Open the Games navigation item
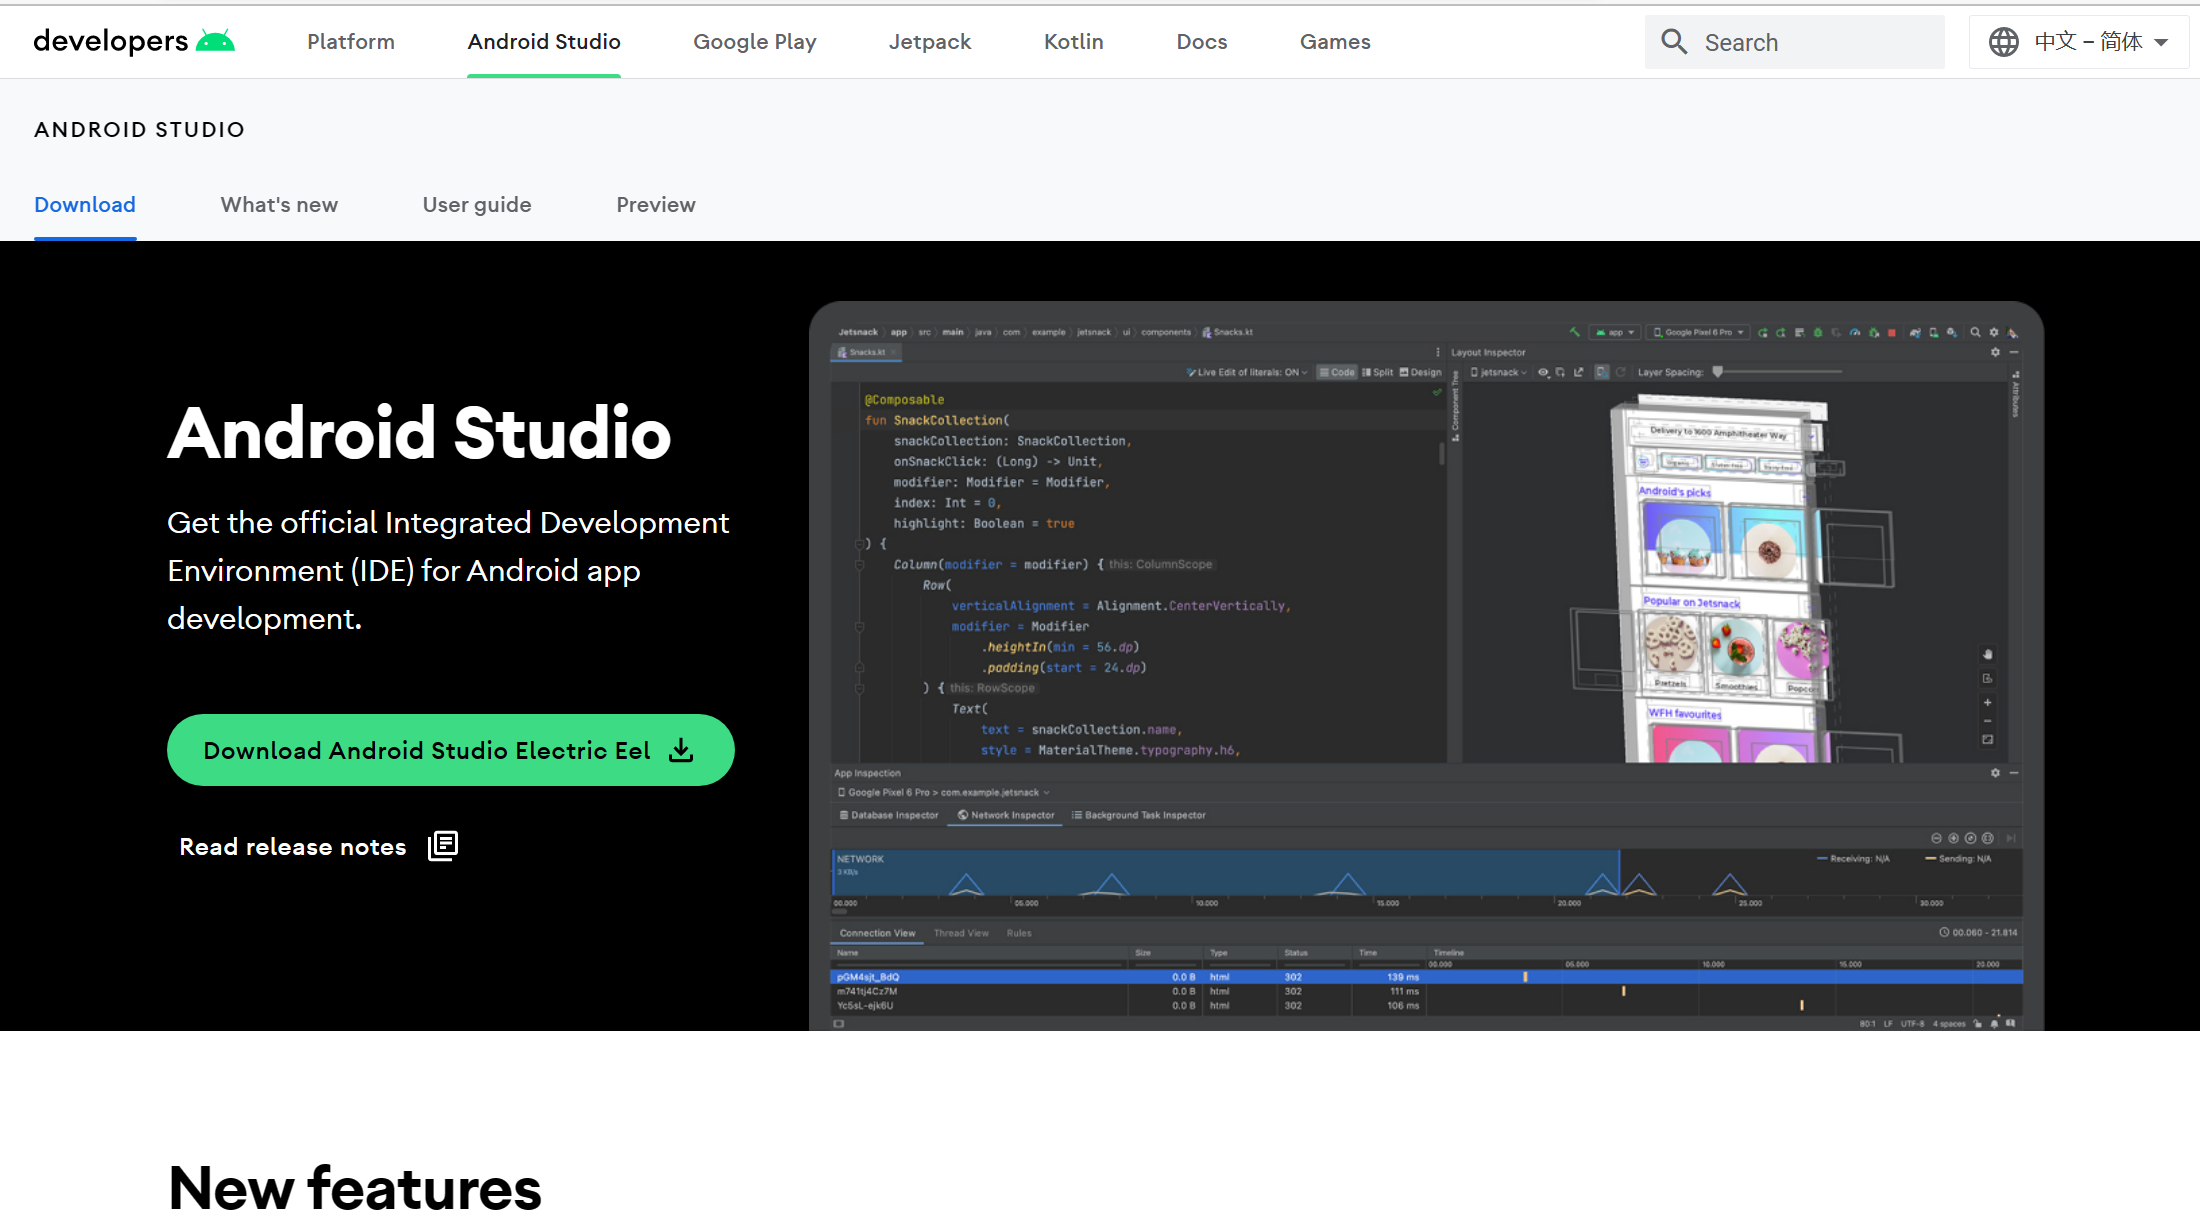The image size is (2200, 1226). 1335,41
